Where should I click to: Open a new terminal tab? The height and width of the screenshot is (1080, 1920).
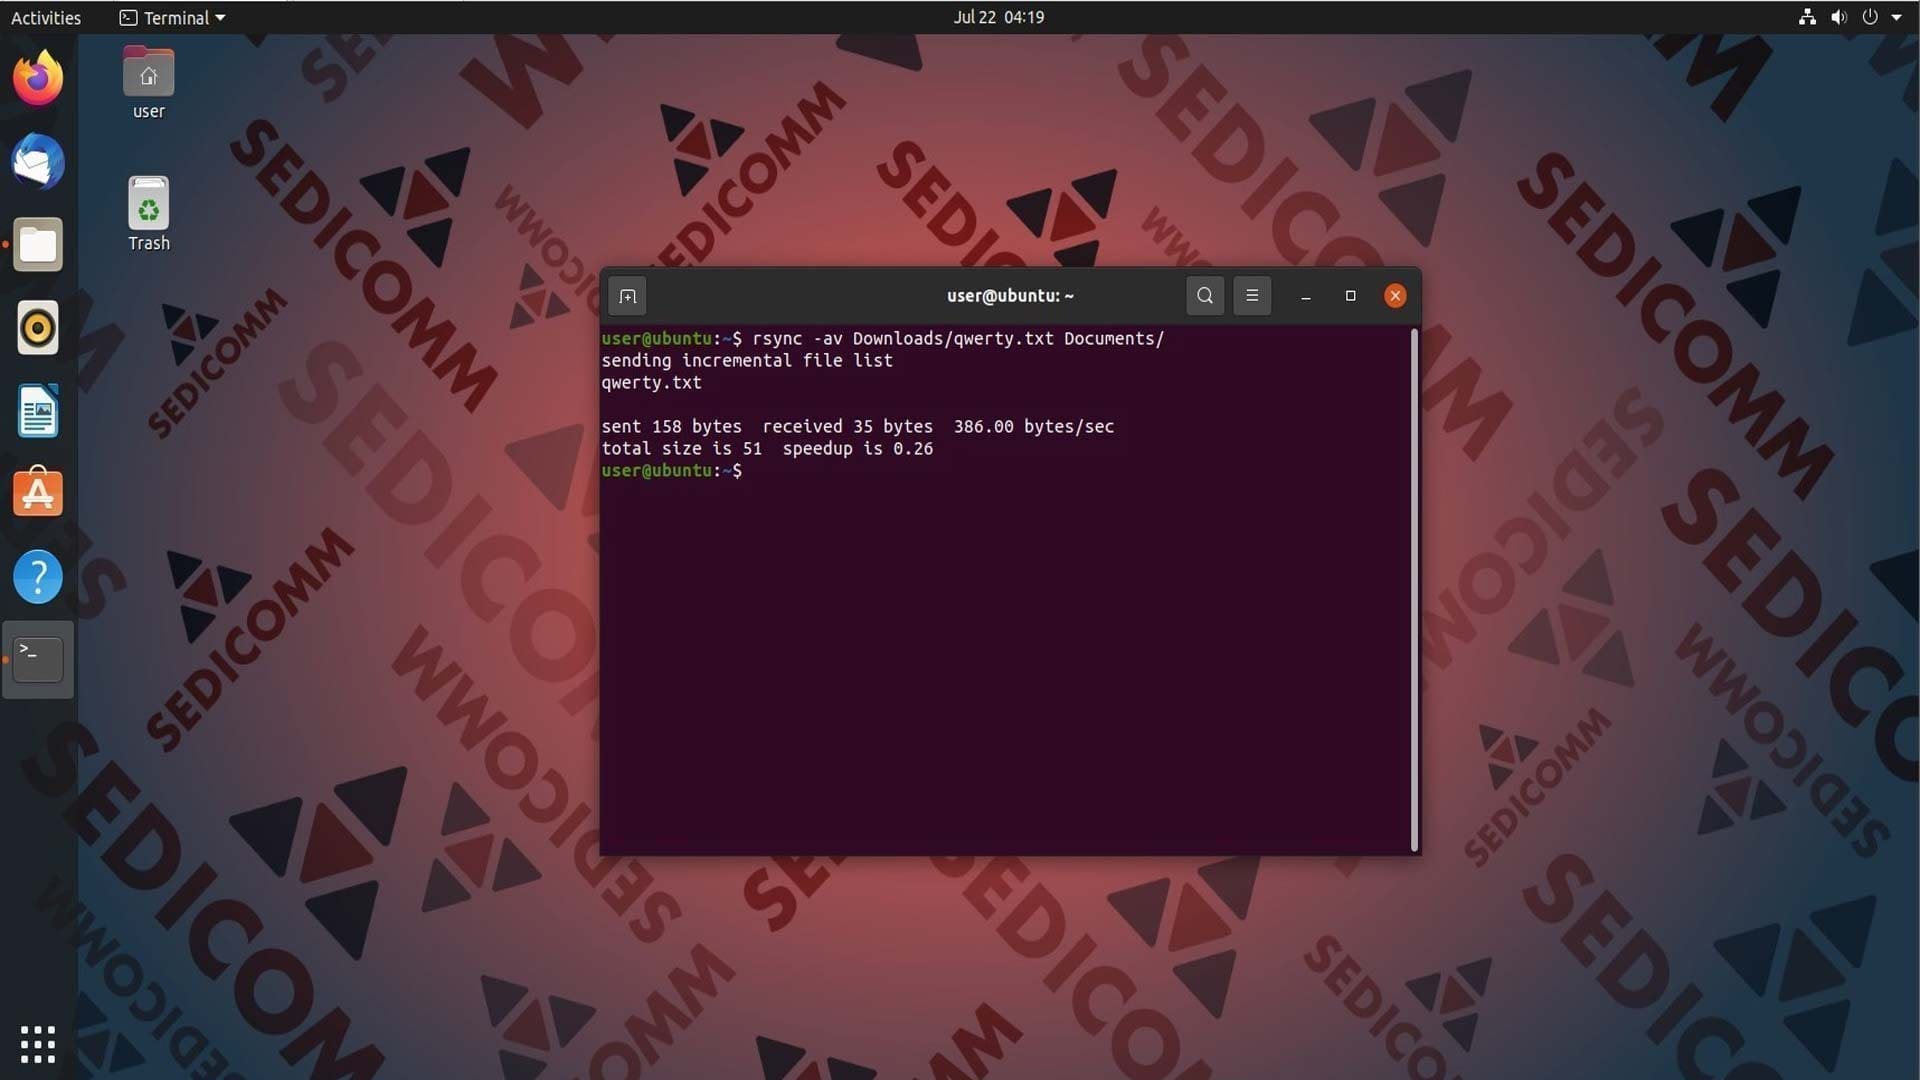(x=627, y=296)
